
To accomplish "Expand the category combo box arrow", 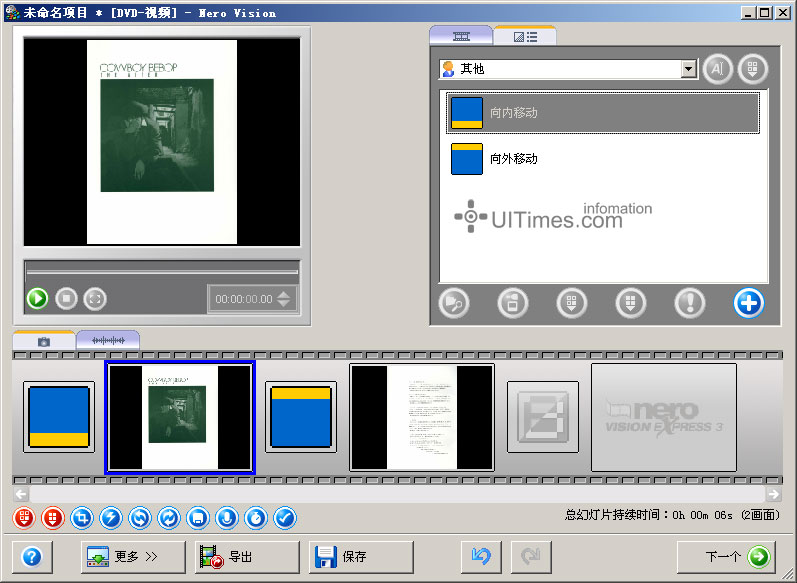I will coord(689,69).
